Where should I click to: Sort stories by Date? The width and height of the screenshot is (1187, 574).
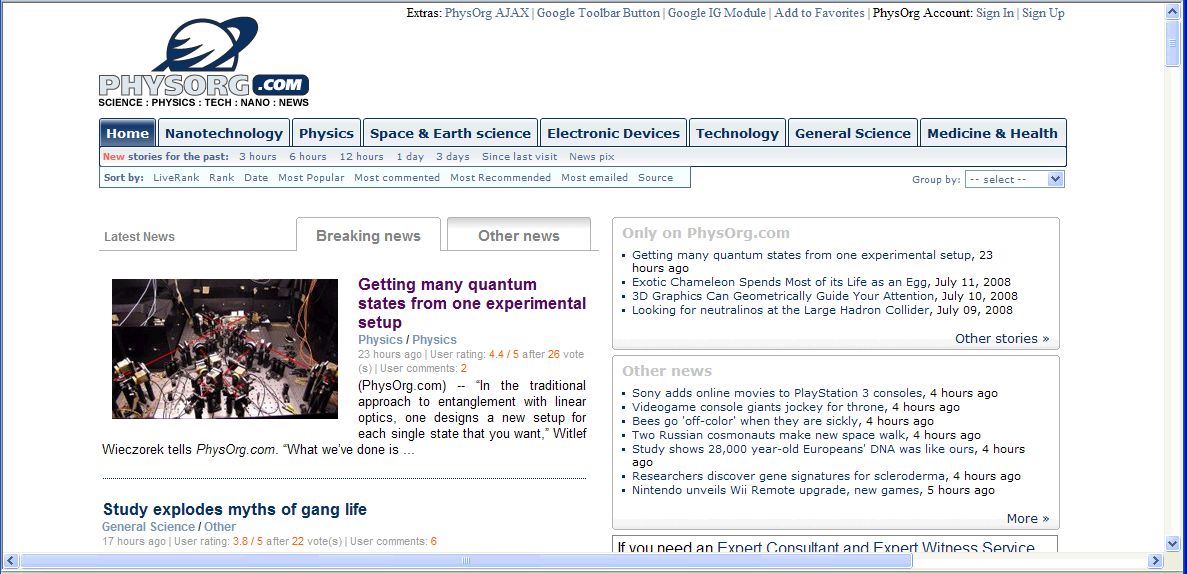click(256, 178)
